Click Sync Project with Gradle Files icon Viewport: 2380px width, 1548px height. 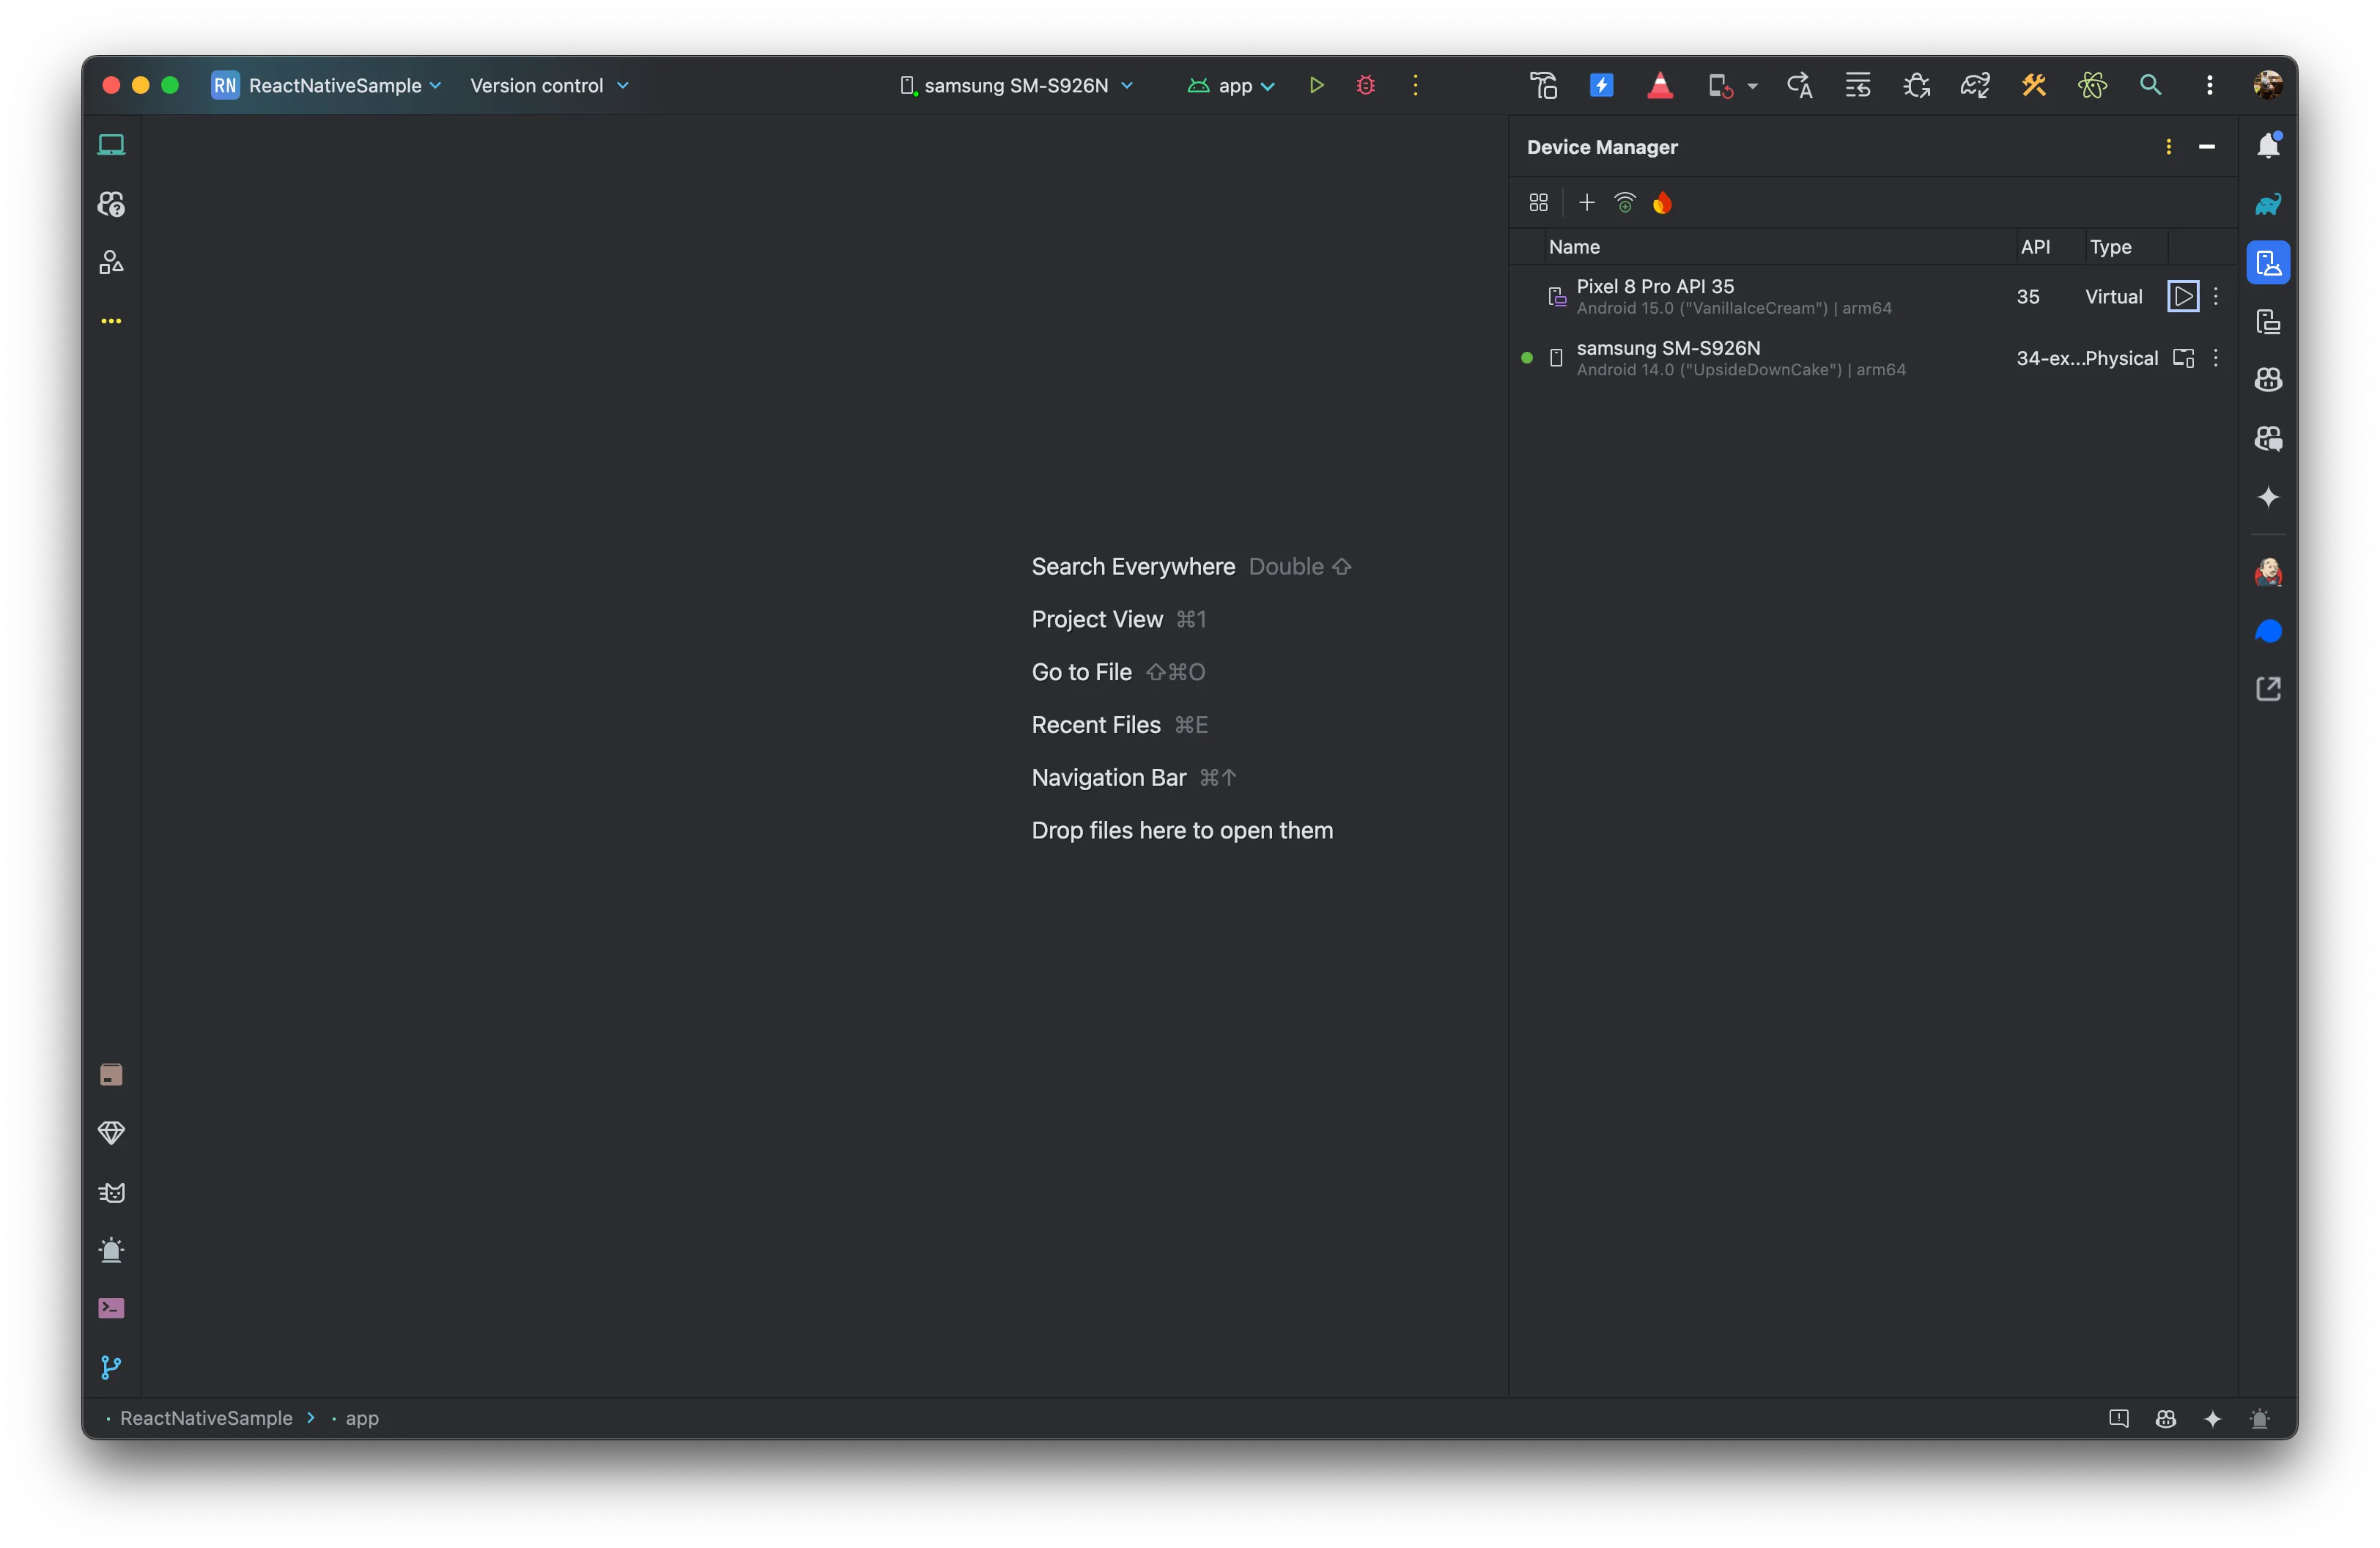1974,86
